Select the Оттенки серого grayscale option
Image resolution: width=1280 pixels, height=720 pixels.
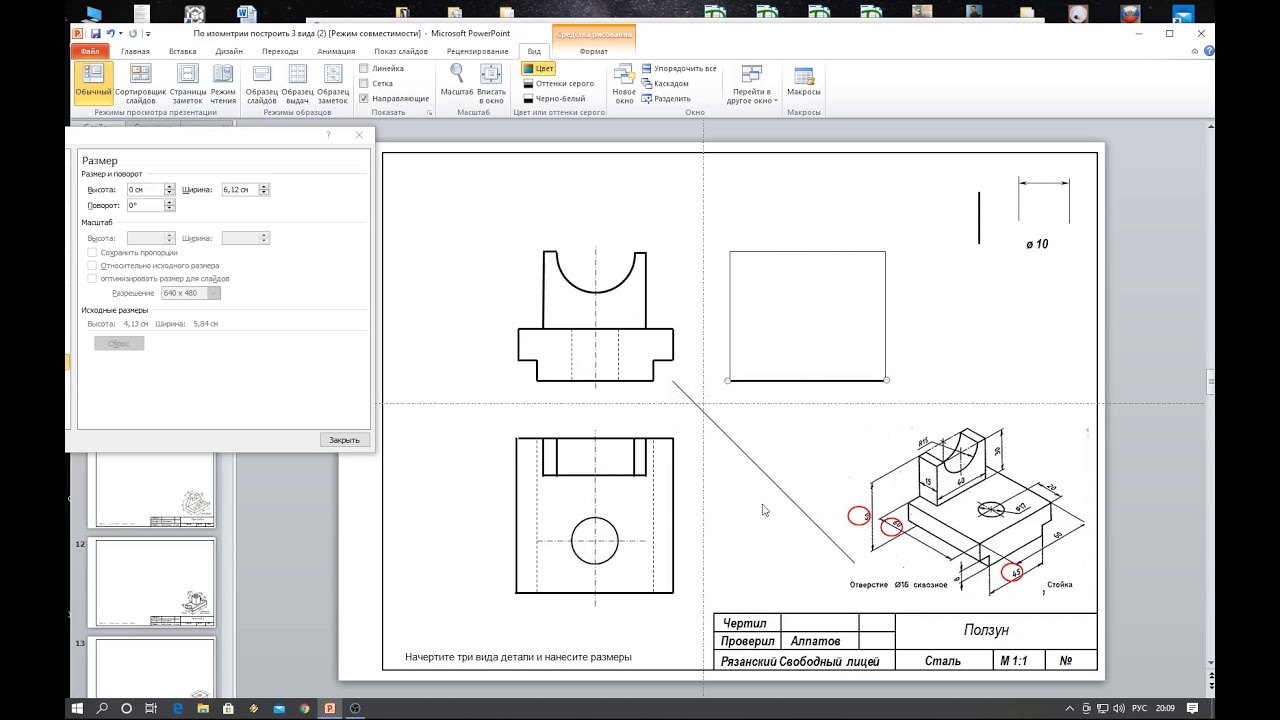(x=558, y=84)
